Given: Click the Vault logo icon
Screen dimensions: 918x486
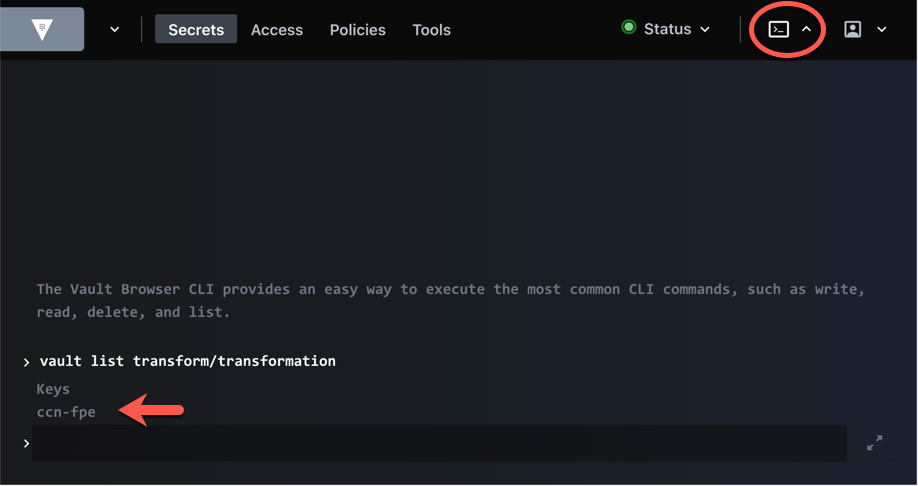Looking at the screenshot, I should click(41, 30).
